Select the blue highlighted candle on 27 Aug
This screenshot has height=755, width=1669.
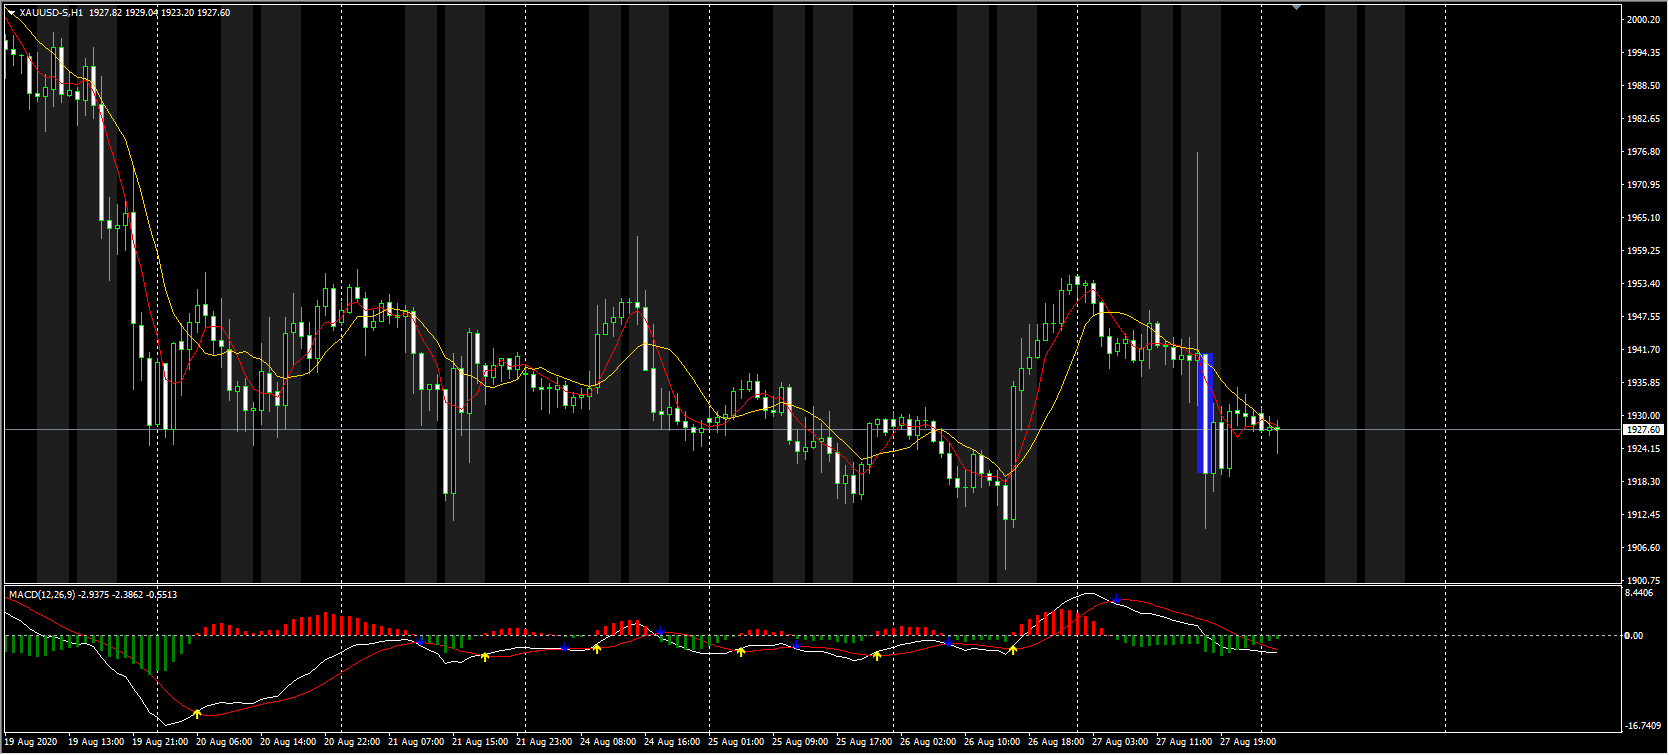tap(1206, 413)
